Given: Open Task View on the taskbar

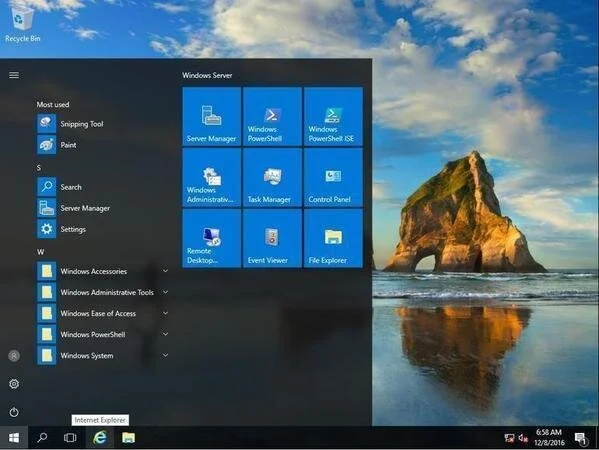Looking at the screenshot, I should [x=70, y=437].
